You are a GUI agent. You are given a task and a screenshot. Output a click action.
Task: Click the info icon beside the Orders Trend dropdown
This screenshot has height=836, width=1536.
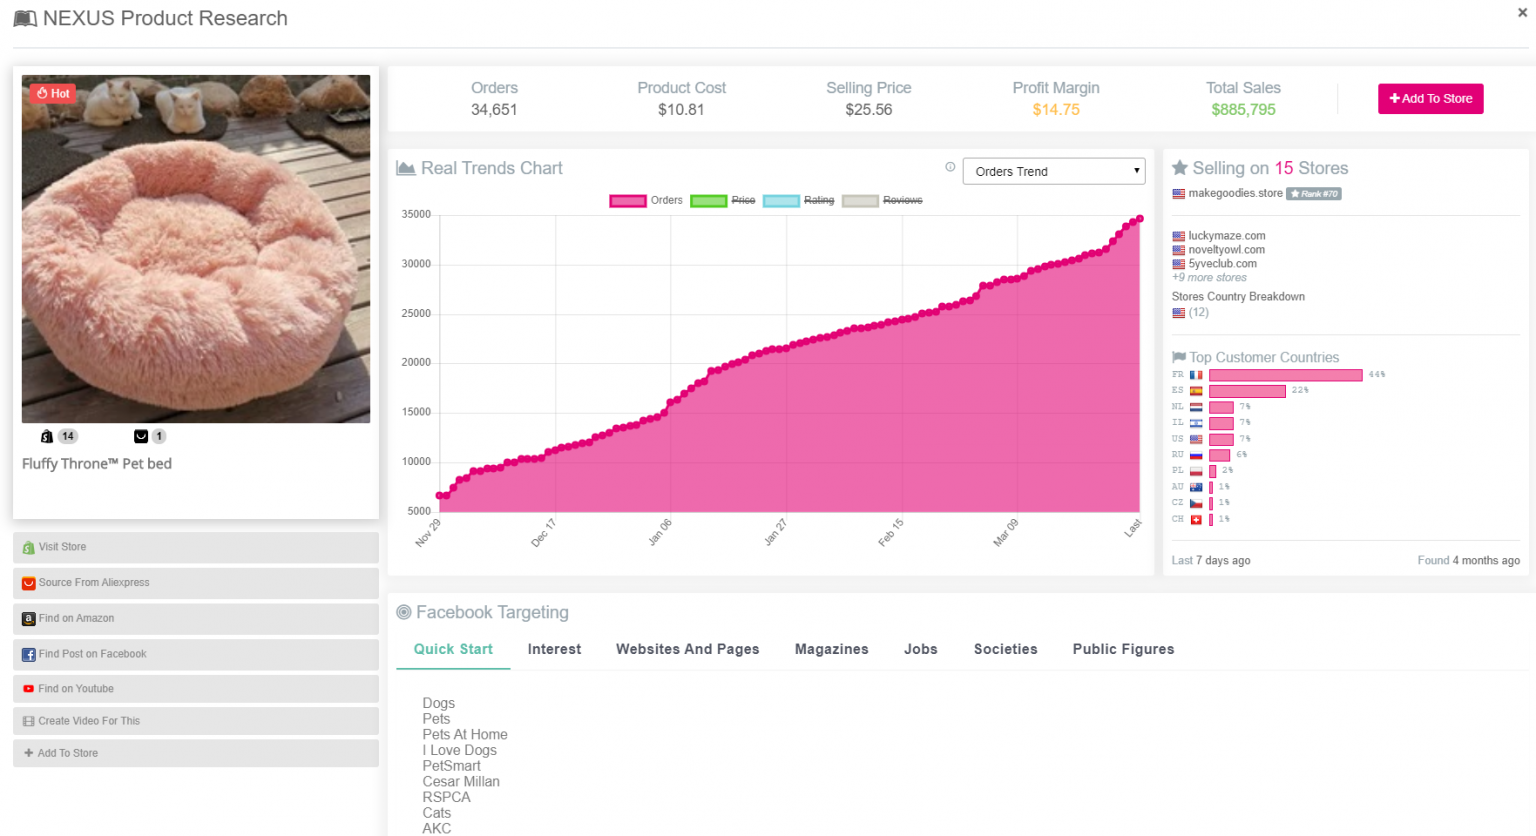pyautogui.click(x=950, y=167)
